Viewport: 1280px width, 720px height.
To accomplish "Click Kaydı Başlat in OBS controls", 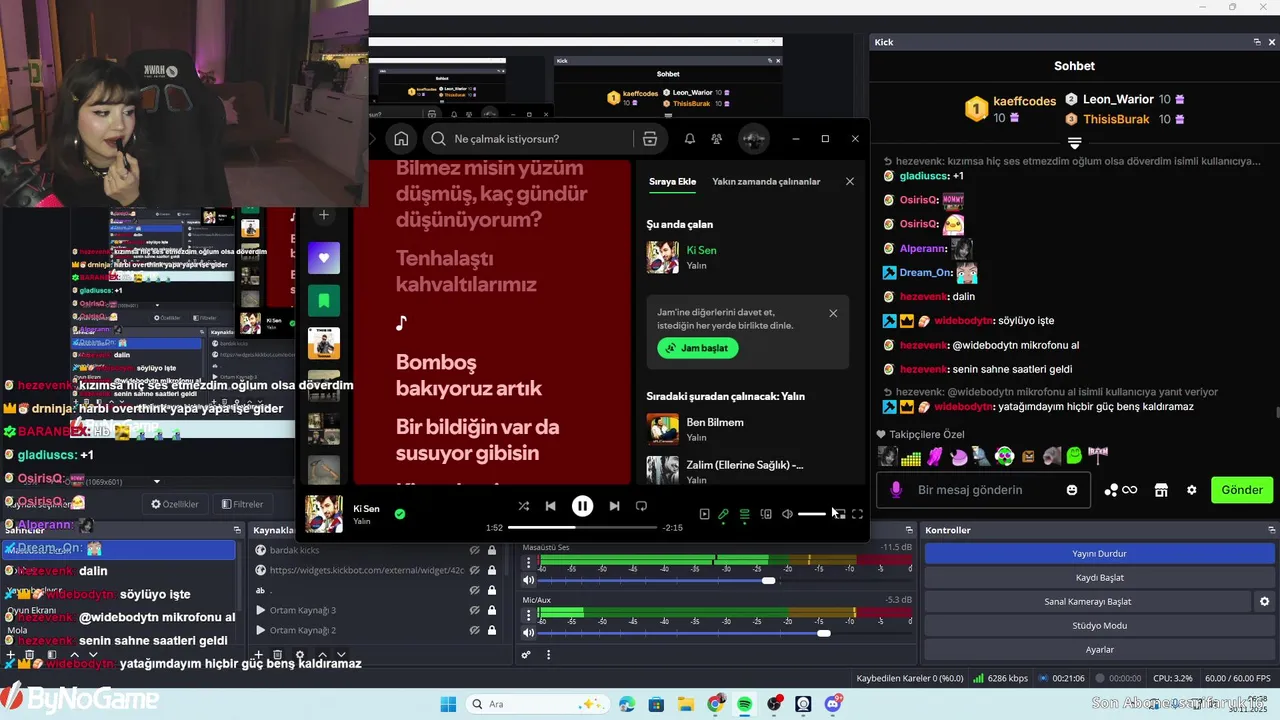I will [1099, 577].
